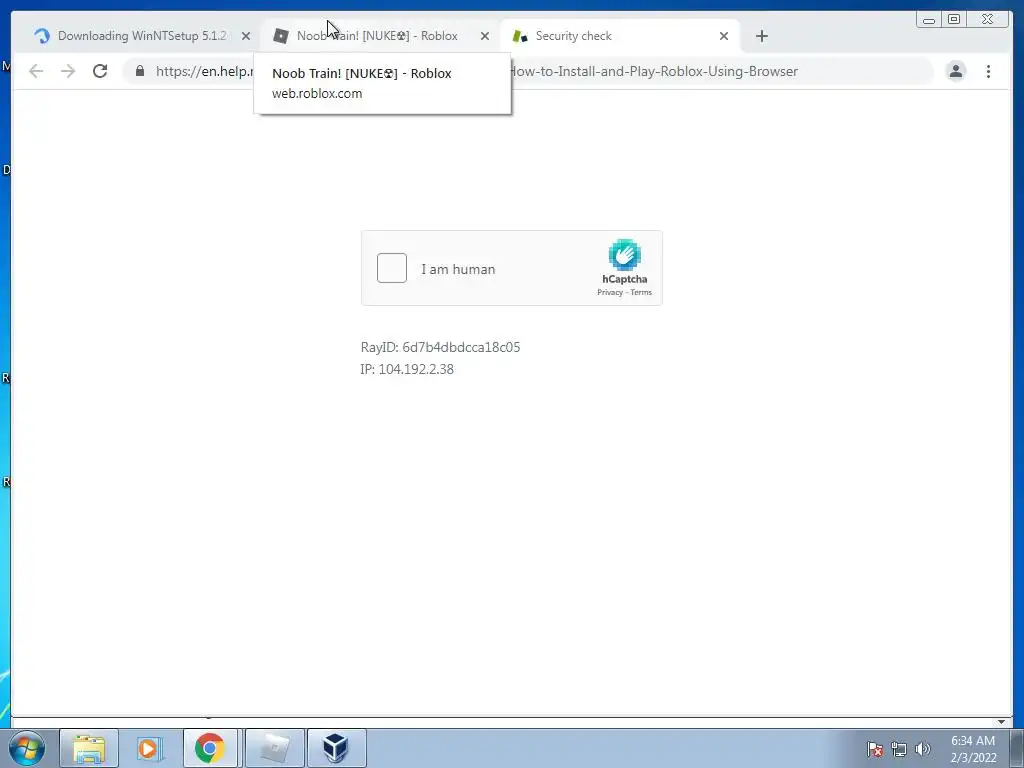The width and height of the screenshot is (1024, 768).
Task: Select the IP: 104.192.2.38 text
Action: (x=407, y=370)
